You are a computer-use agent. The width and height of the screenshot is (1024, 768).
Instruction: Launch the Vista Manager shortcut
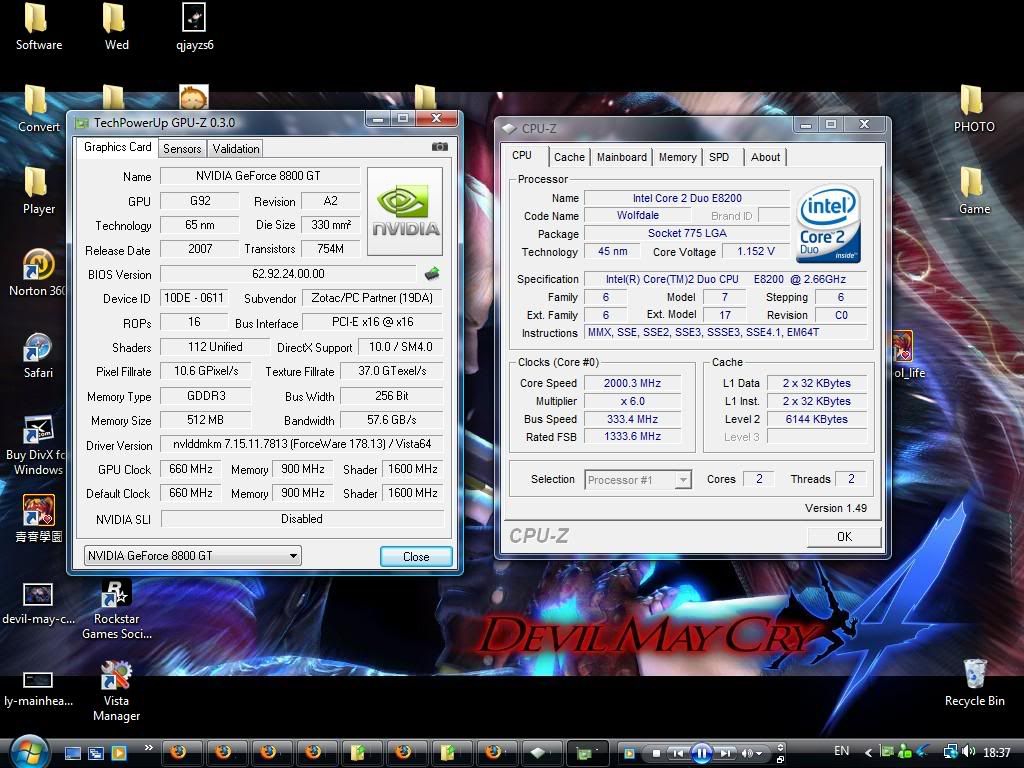tap(116, 692)
